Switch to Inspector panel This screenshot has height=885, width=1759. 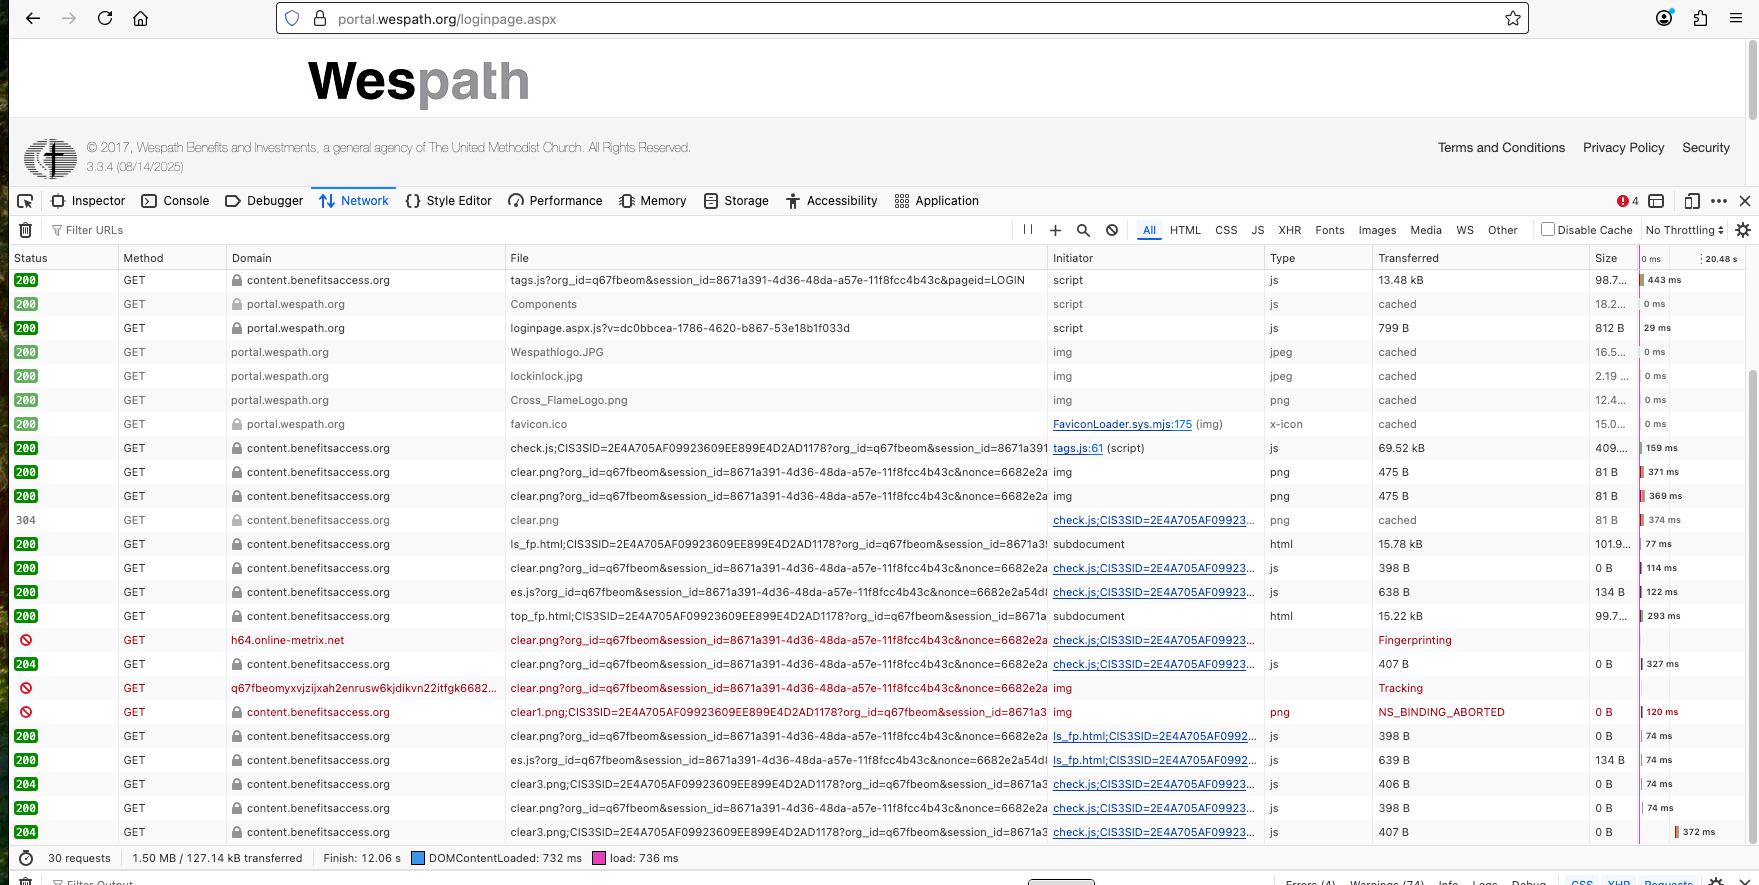coord(88,201)
